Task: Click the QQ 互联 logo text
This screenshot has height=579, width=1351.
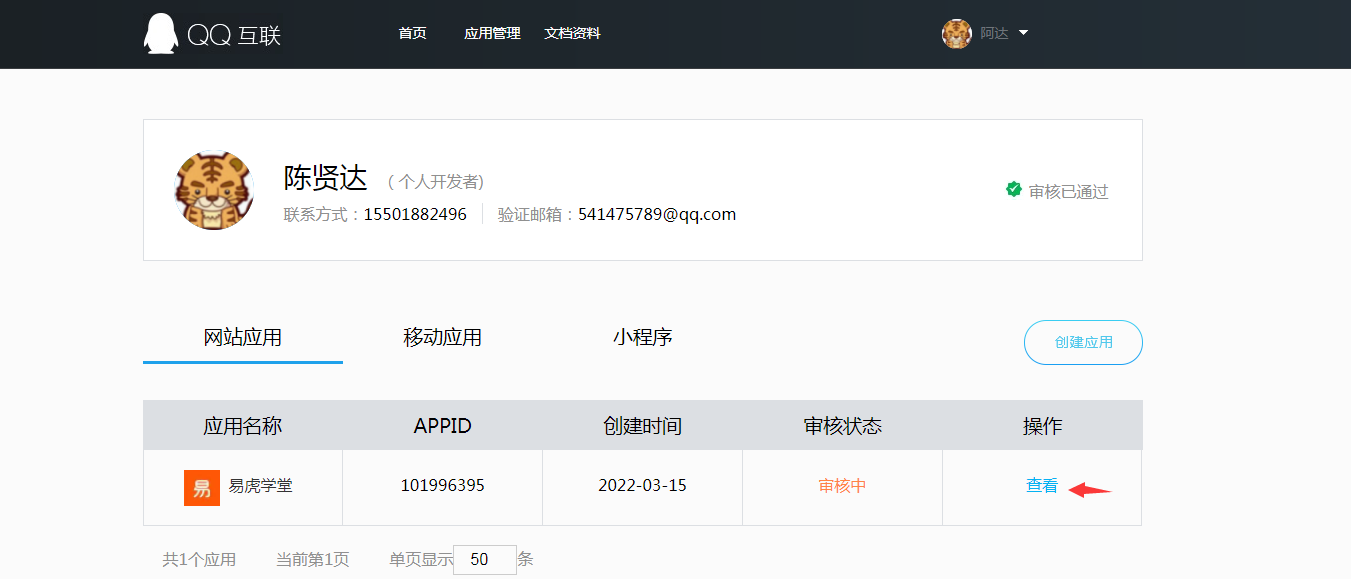Action: click(x=234, y=36)
